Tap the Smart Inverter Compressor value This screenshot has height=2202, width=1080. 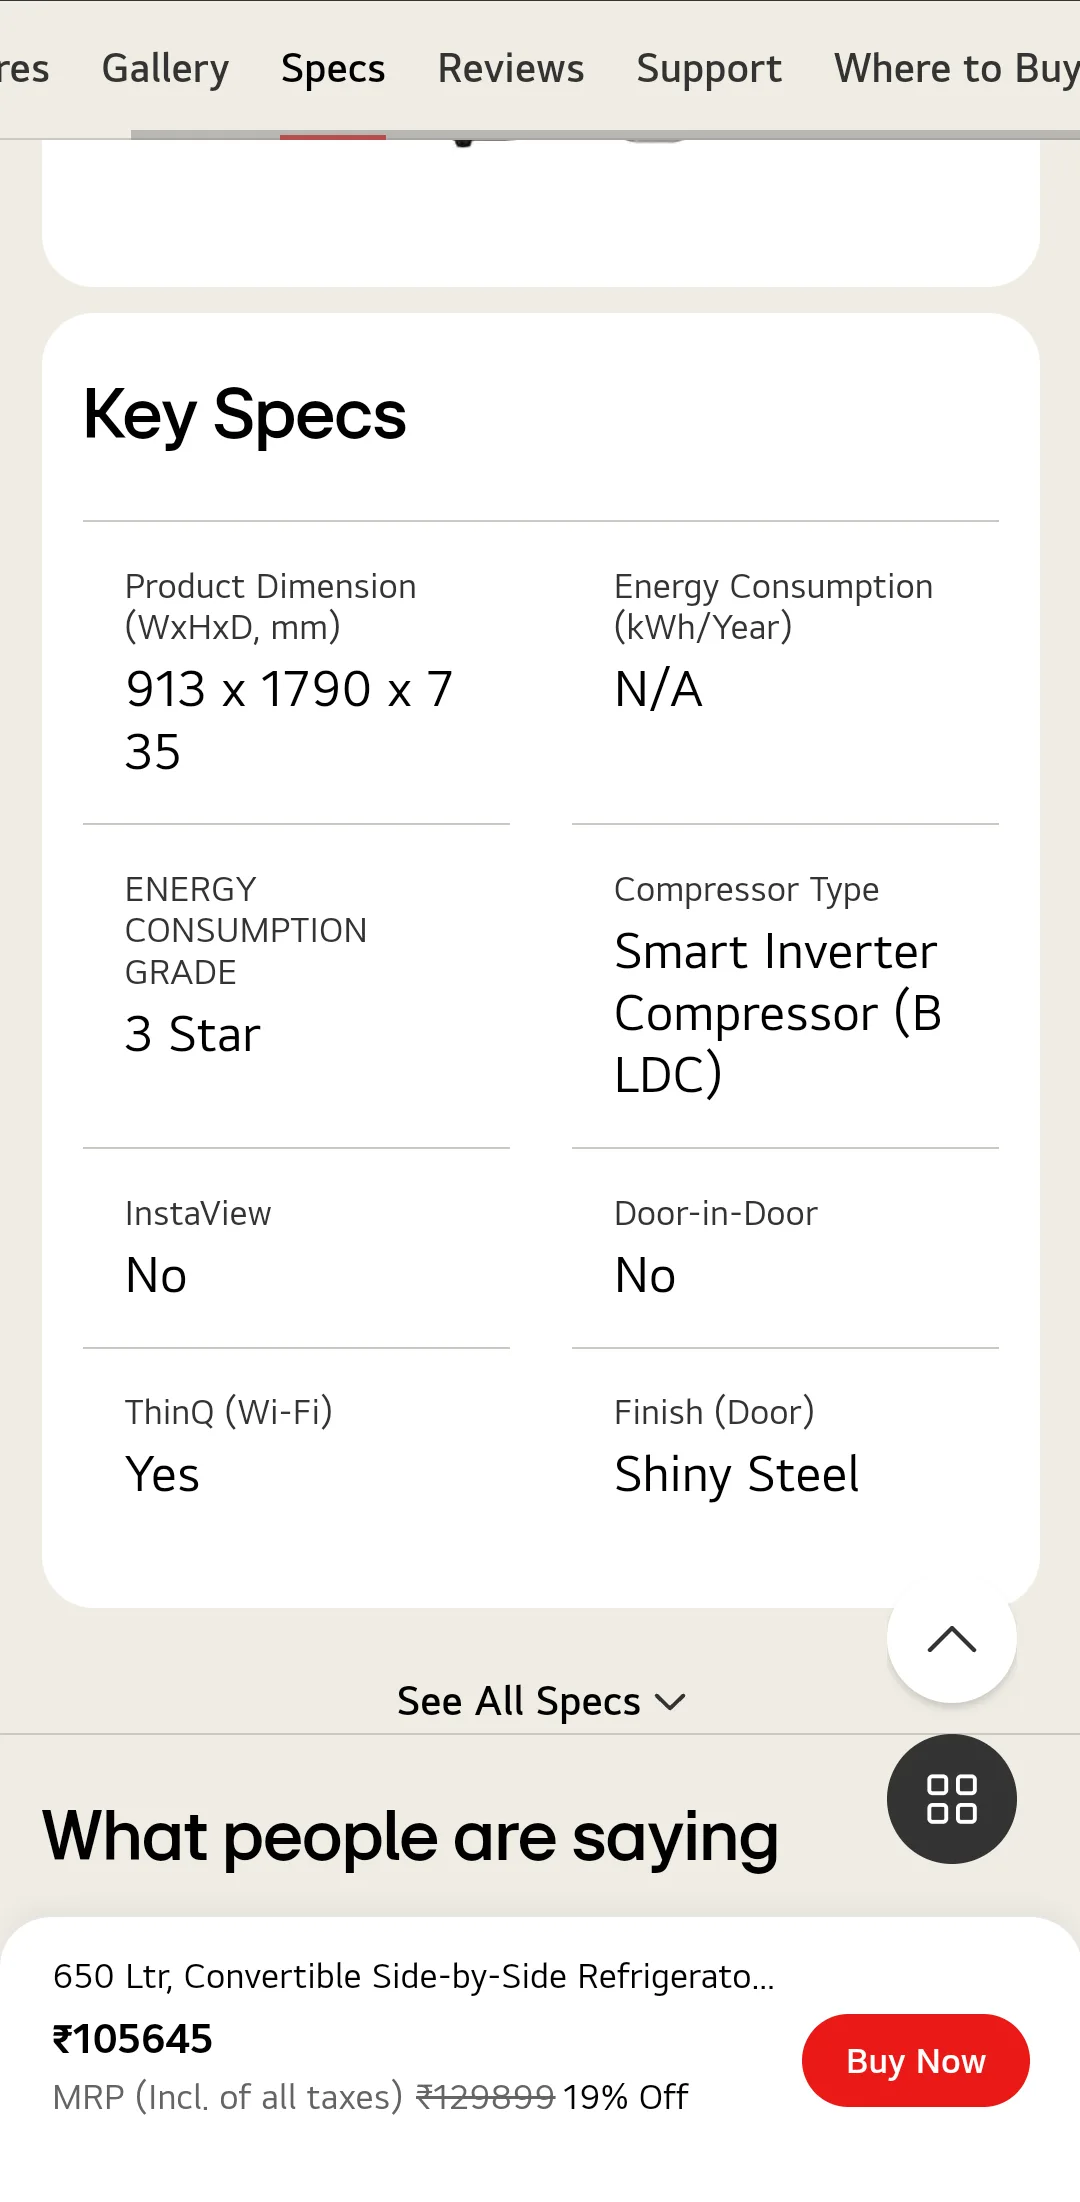coord(778,1012)
